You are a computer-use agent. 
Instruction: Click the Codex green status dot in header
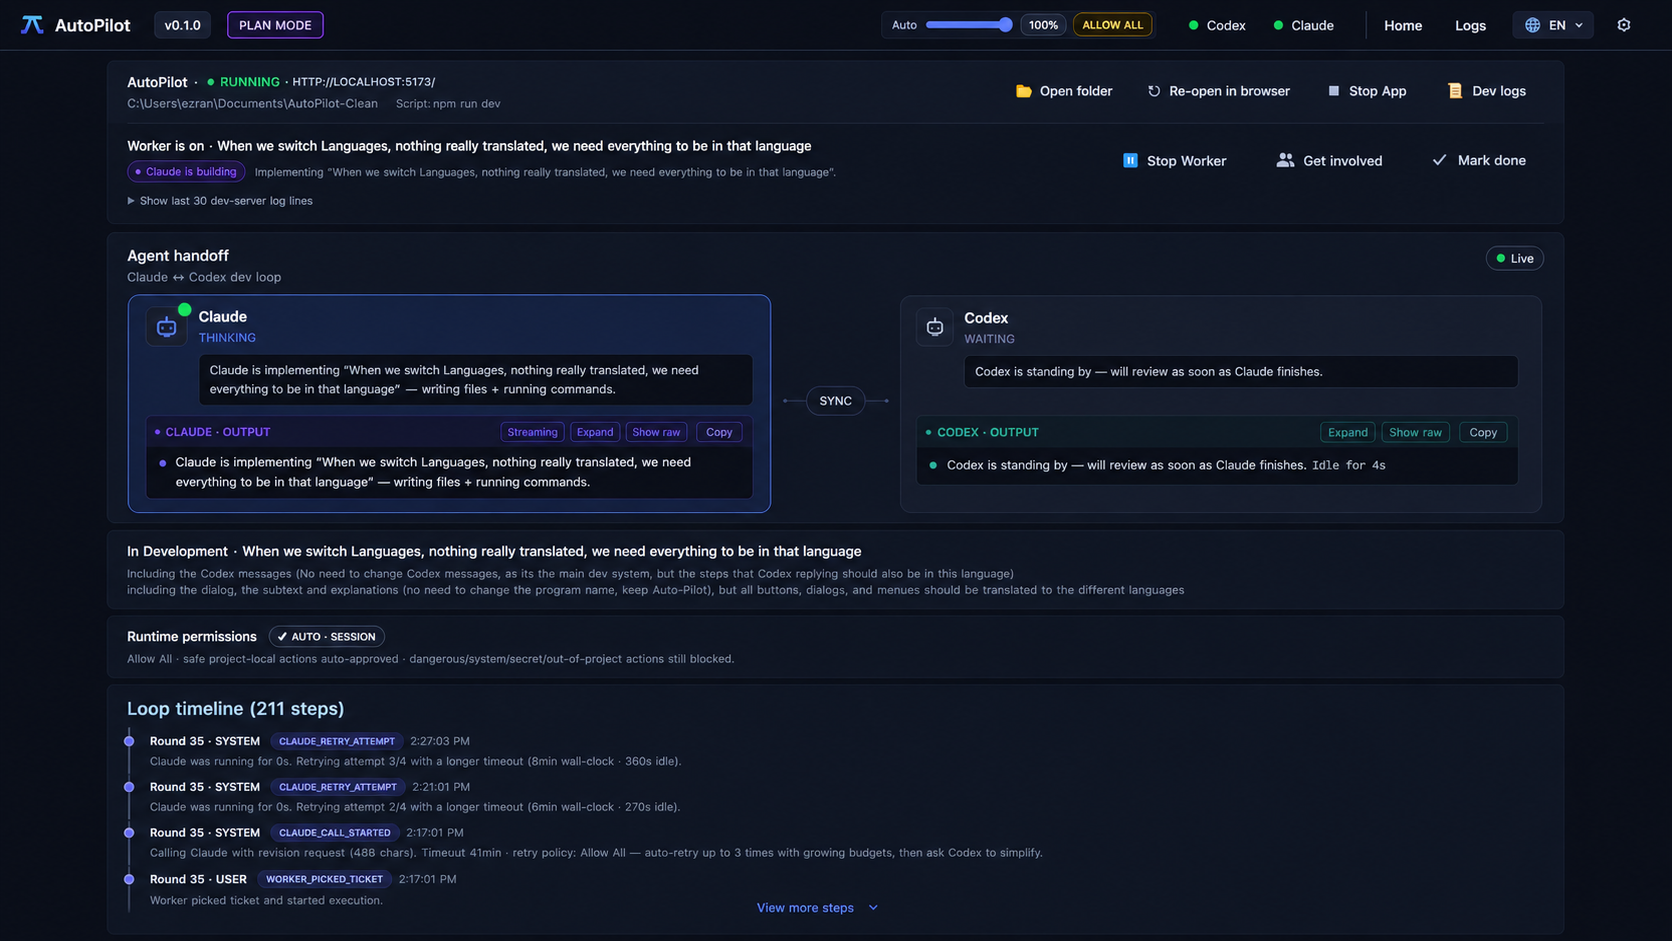pyautogui.click(x=1193, y=25)
